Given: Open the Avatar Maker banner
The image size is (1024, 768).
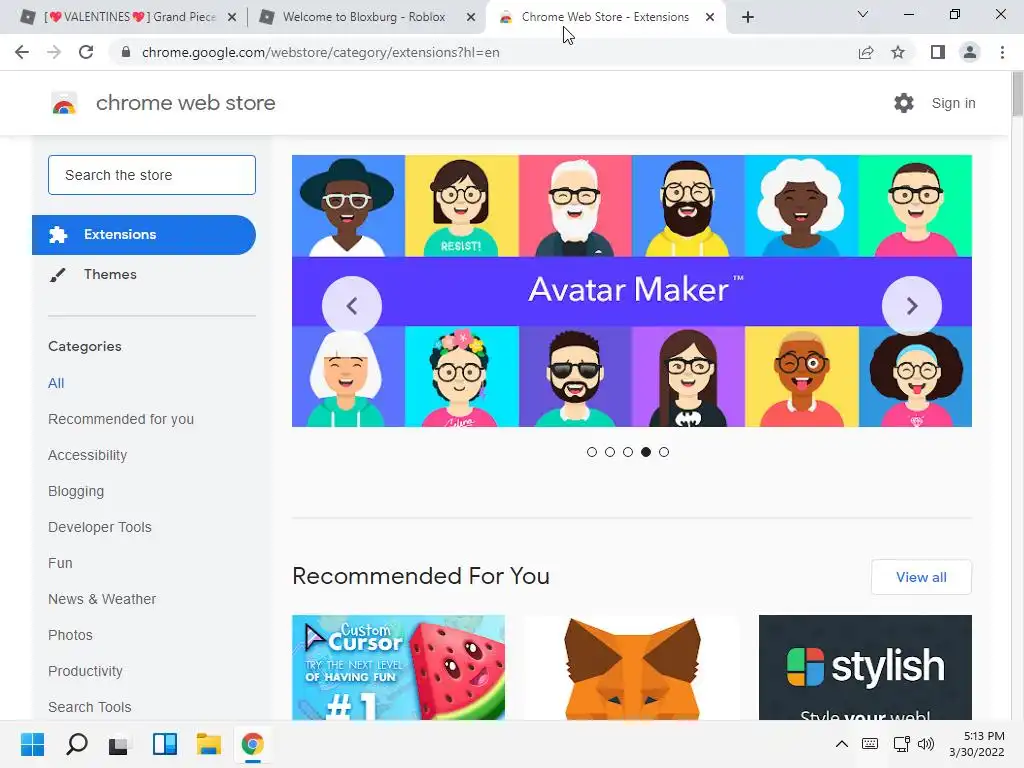Looking at the screenshot, I should click(632, 291).
